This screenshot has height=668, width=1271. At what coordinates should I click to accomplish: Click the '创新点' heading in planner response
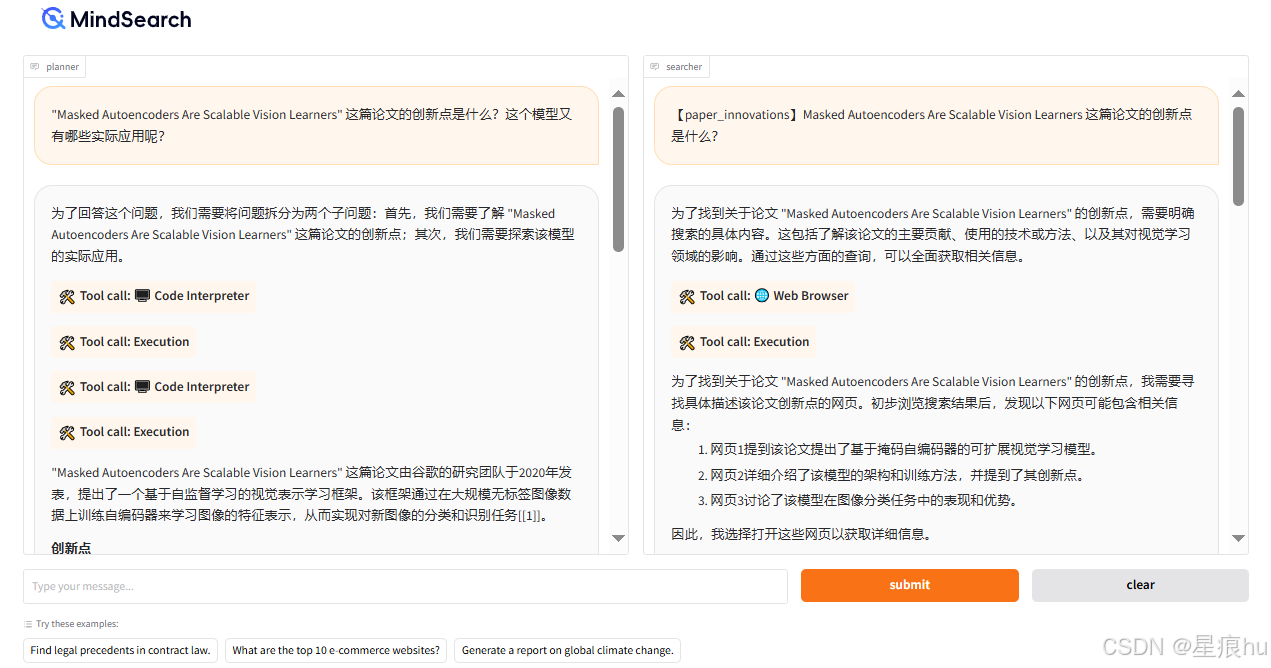[71, 548]
